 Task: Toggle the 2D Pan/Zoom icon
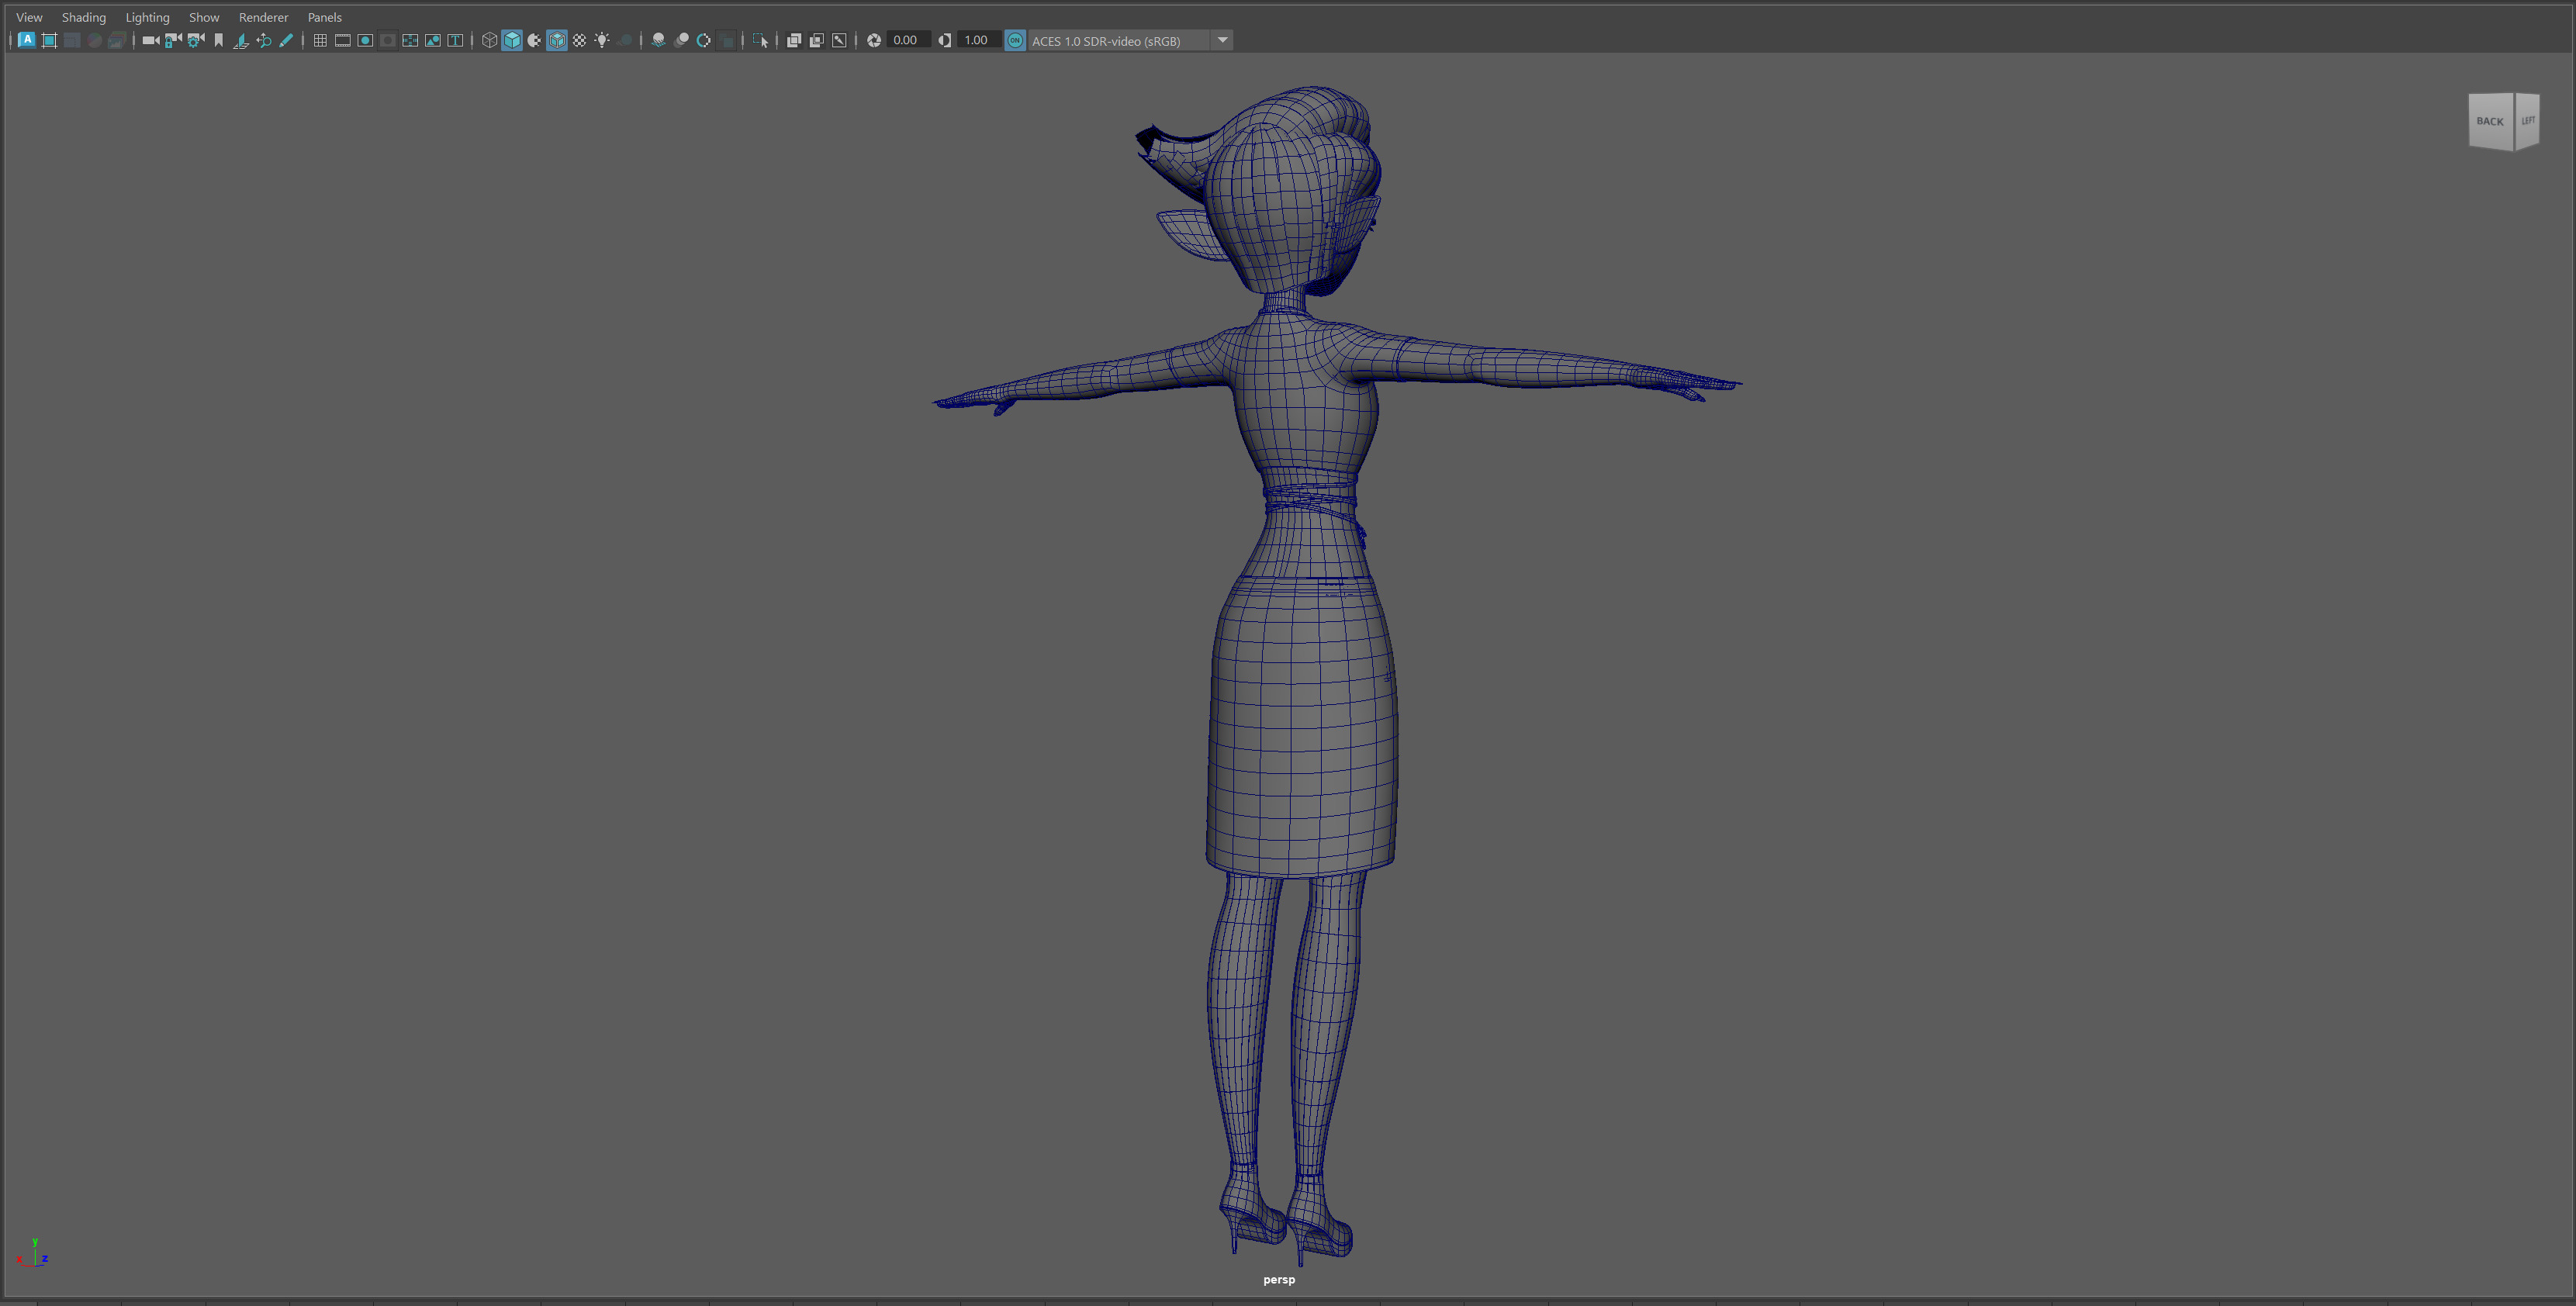263,40
